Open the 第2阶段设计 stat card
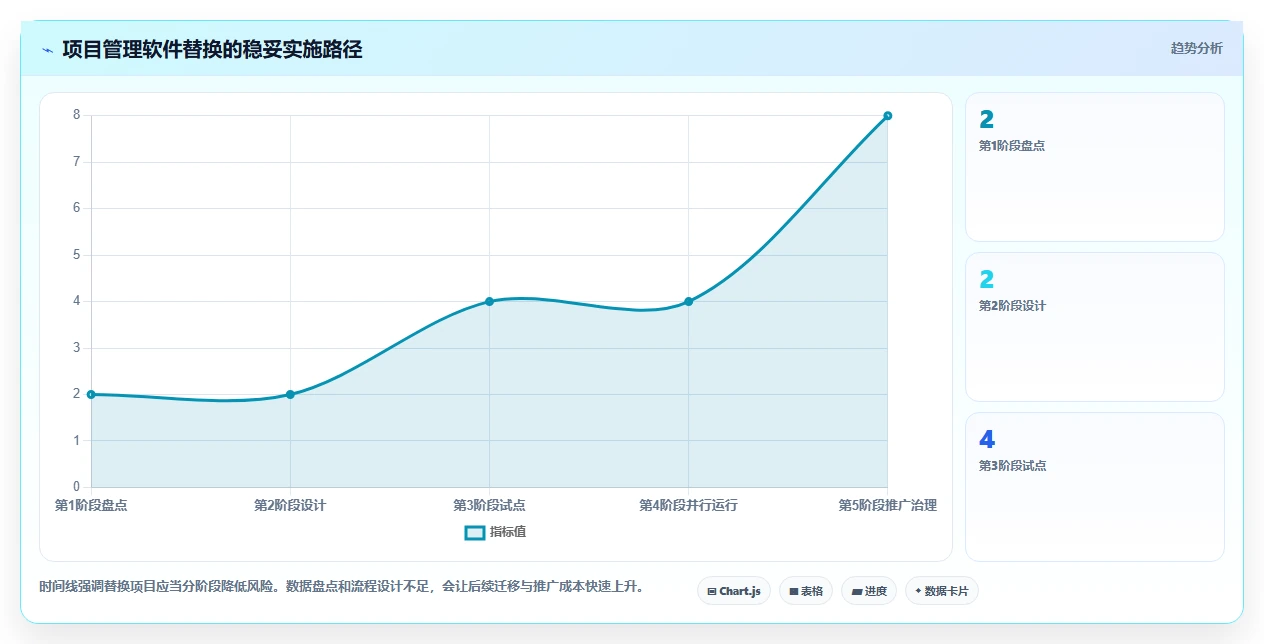 (x=1094, y=327)
